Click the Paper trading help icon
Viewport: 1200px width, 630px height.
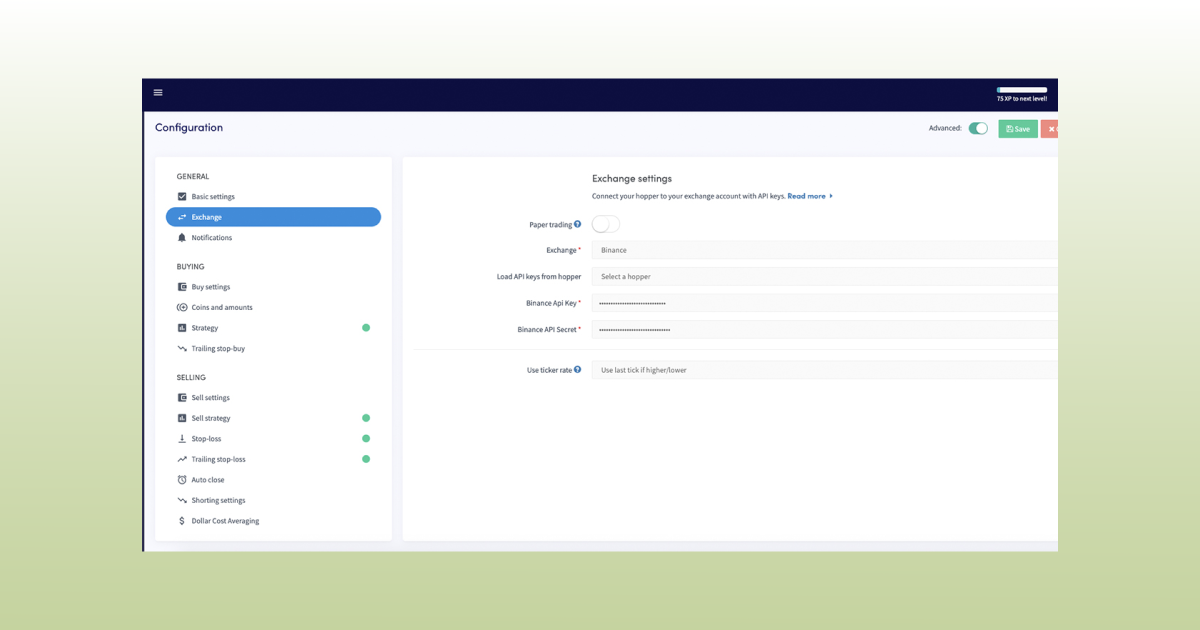[x=580, y=224]
